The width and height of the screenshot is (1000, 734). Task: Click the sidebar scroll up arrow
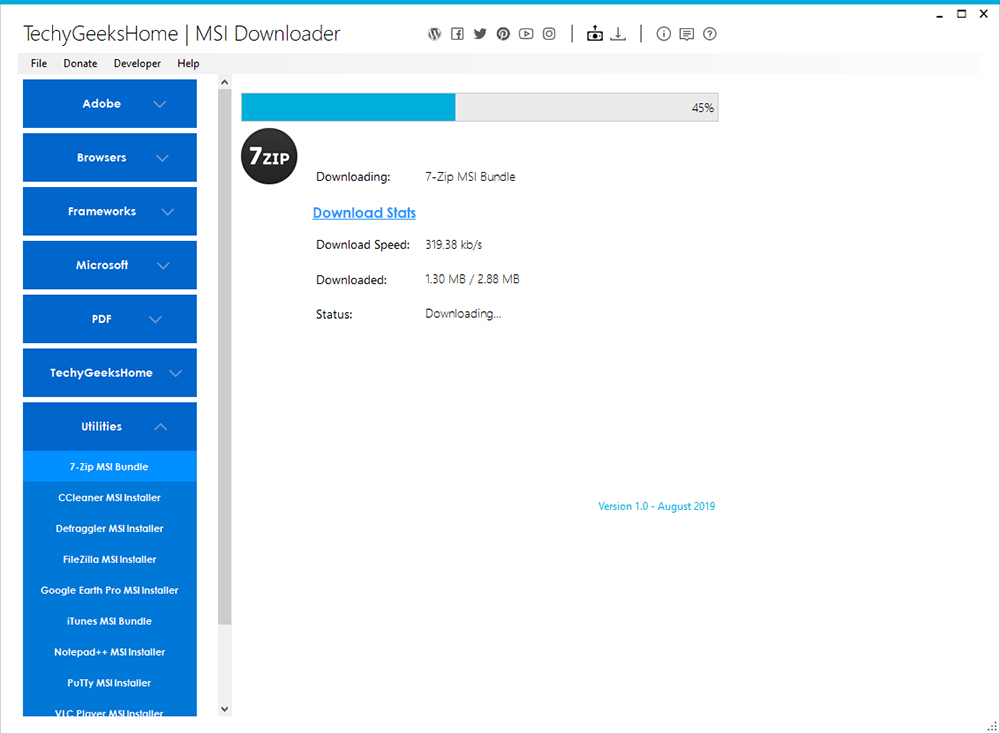[x=224, y=82]
